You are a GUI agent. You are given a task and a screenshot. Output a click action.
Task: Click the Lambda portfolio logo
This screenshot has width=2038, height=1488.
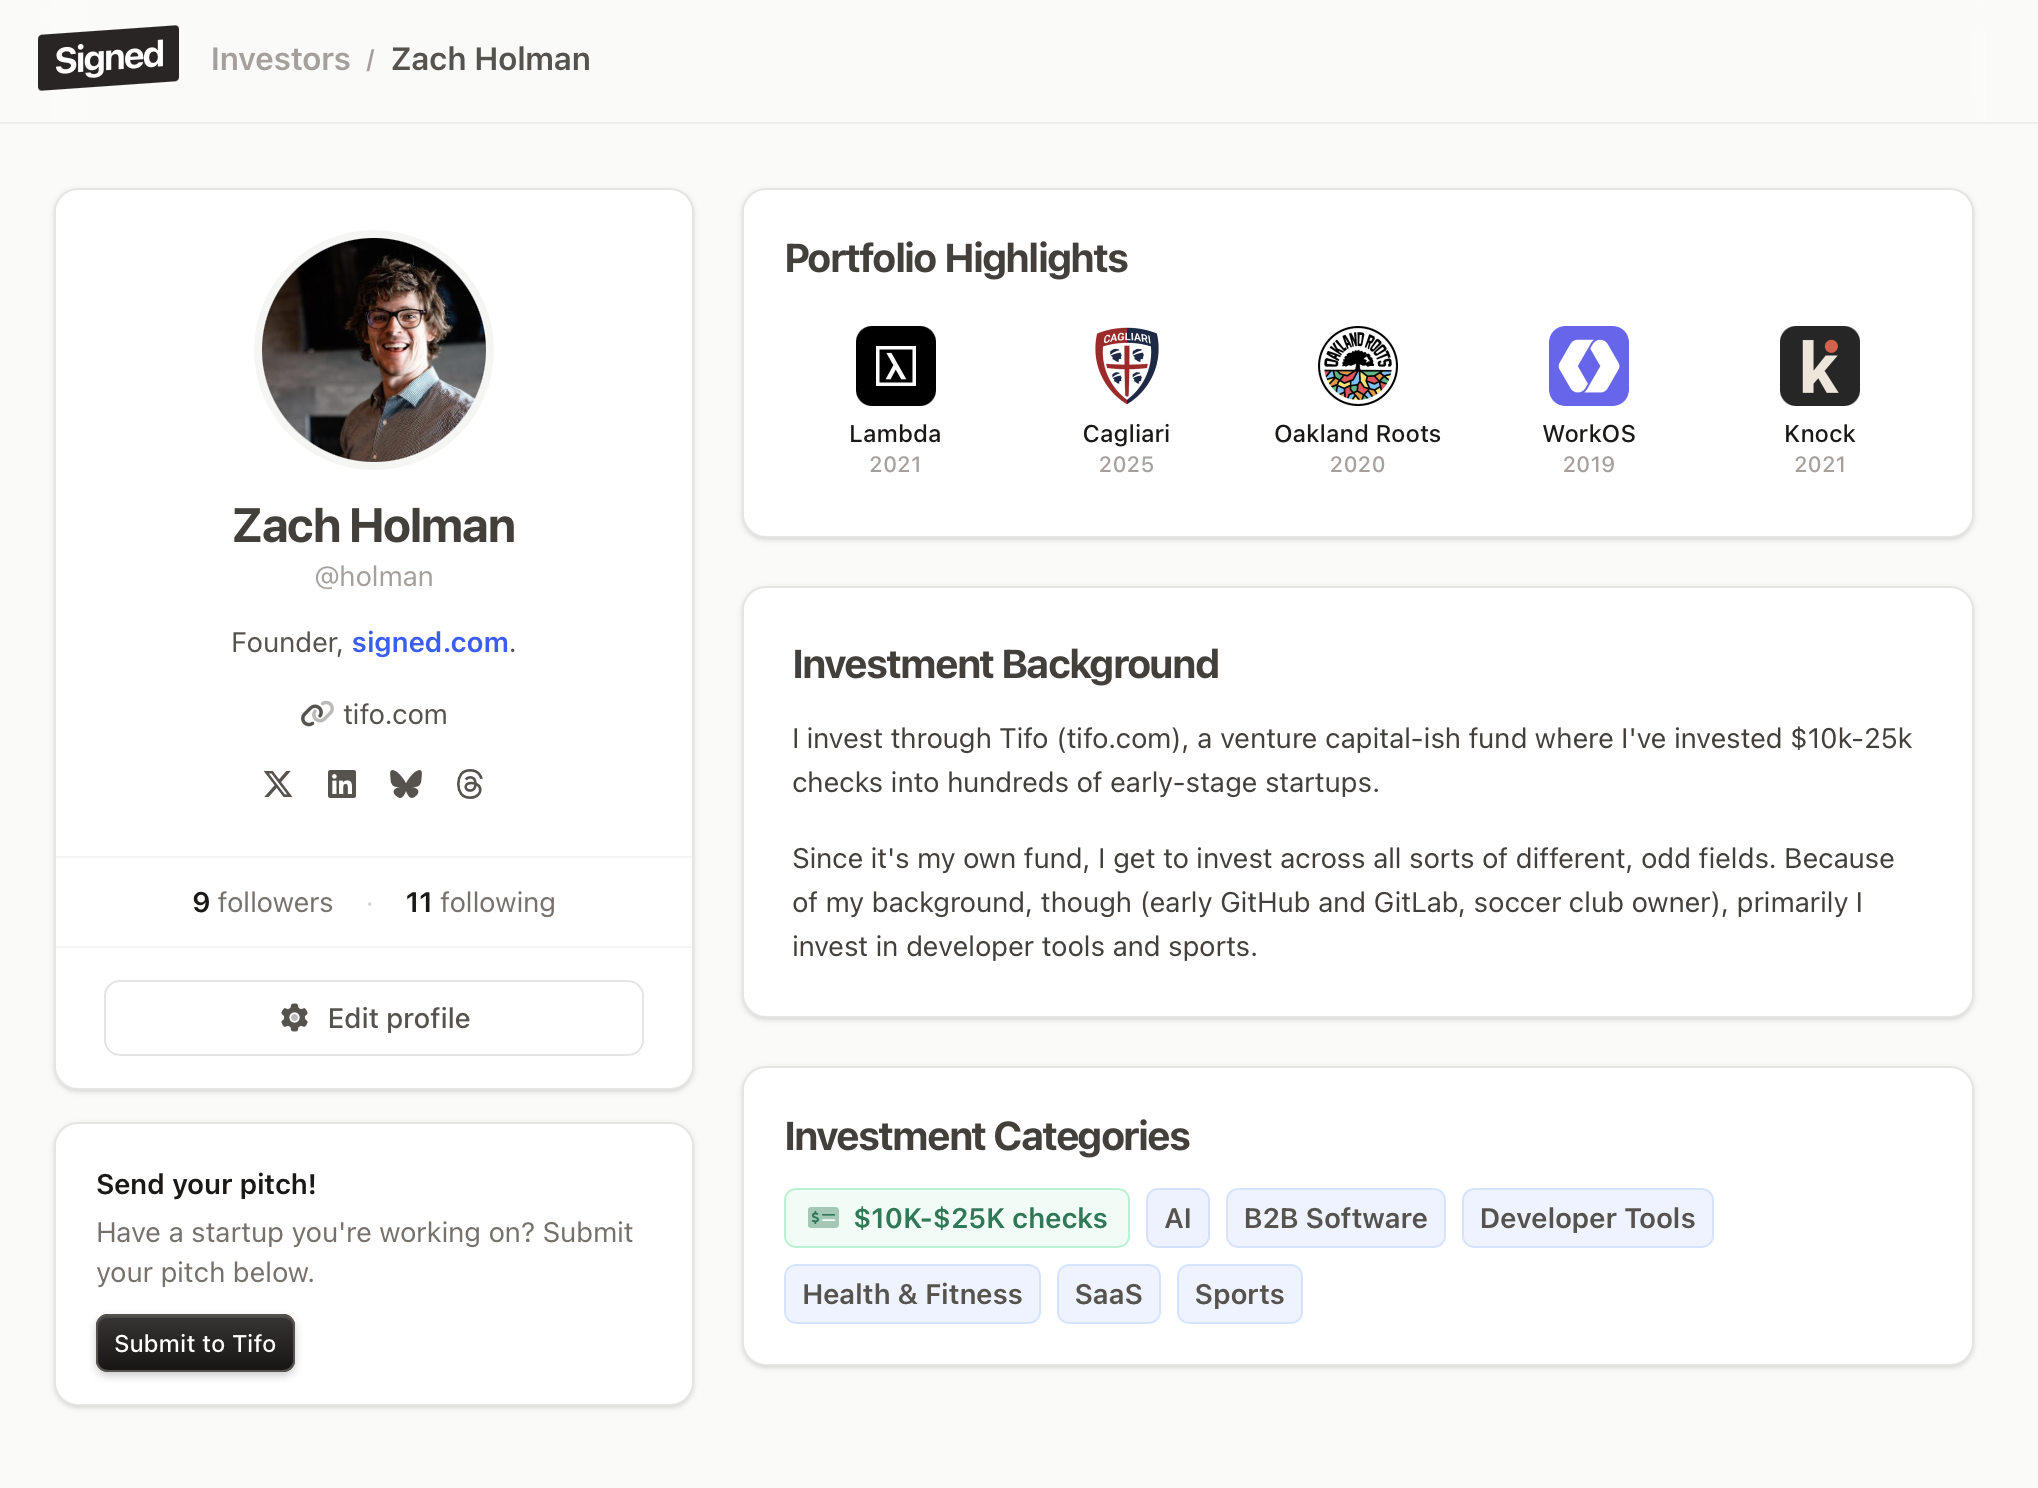pos(895,366)
